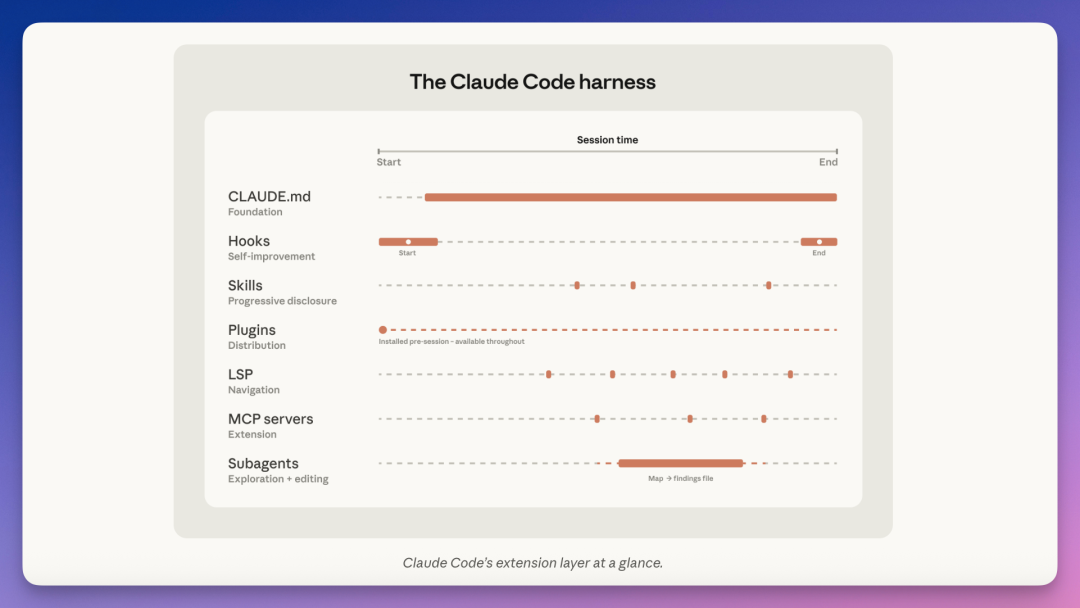Click the first LSP navigation marker
The height and width of the screenshot is (608, 1080).
(549, 375)
